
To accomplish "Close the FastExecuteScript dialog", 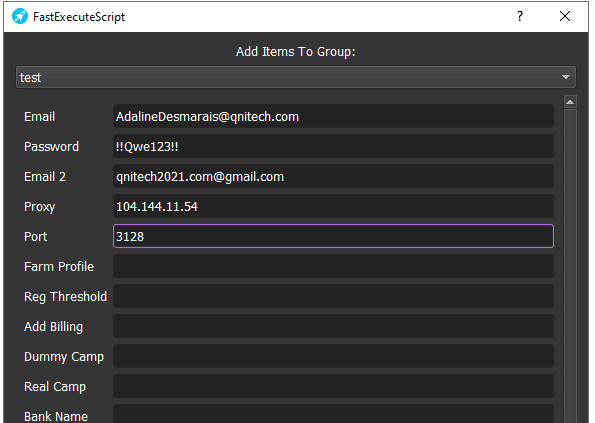I will click(x=565, y=16).
